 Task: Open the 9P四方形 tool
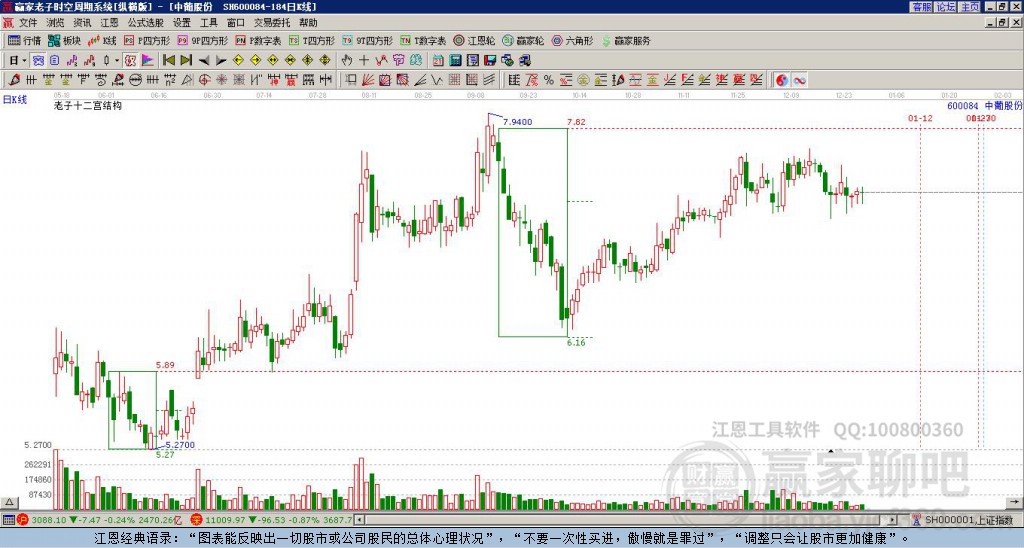pyautogui.click(x=202, y=40)
